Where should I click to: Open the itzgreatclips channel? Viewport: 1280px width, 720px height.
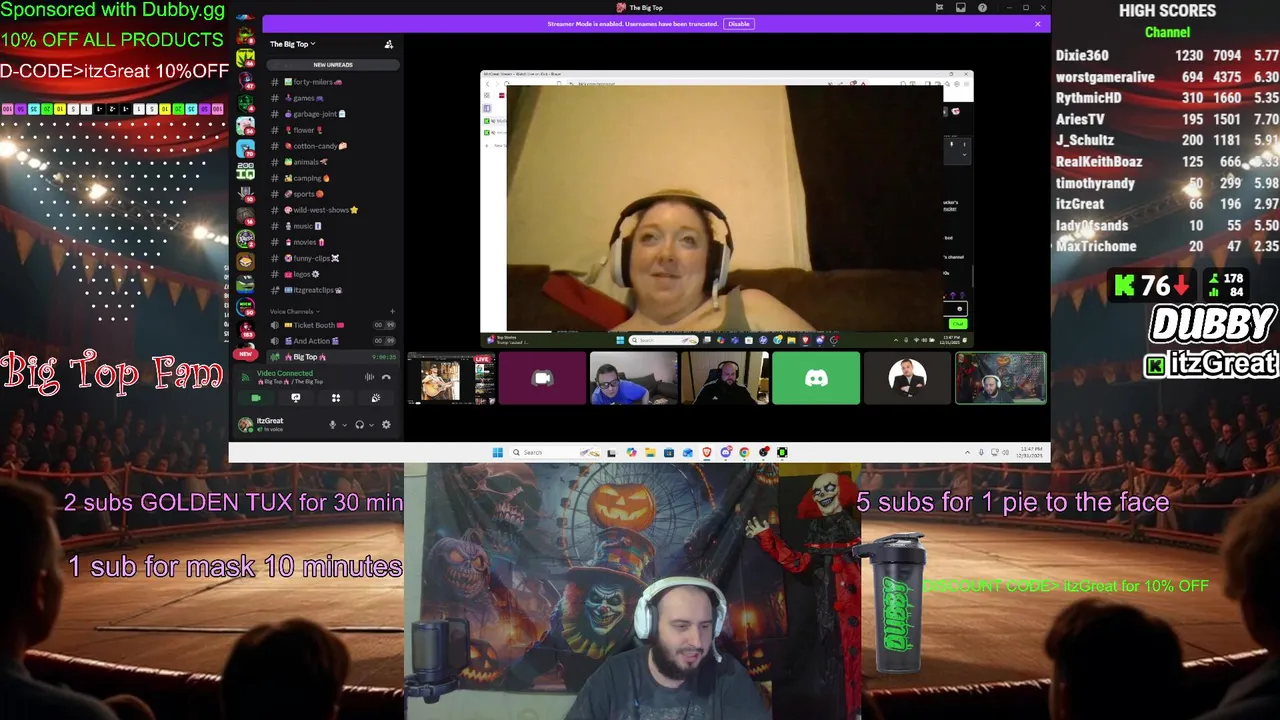pyautogui.click(x=333, y=290)
